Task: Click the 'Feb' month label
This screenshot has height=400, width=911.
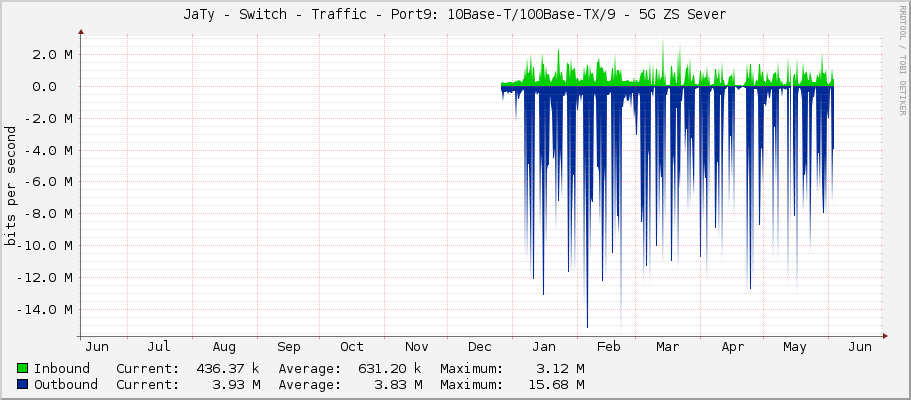Action: [x=608, y=347]
